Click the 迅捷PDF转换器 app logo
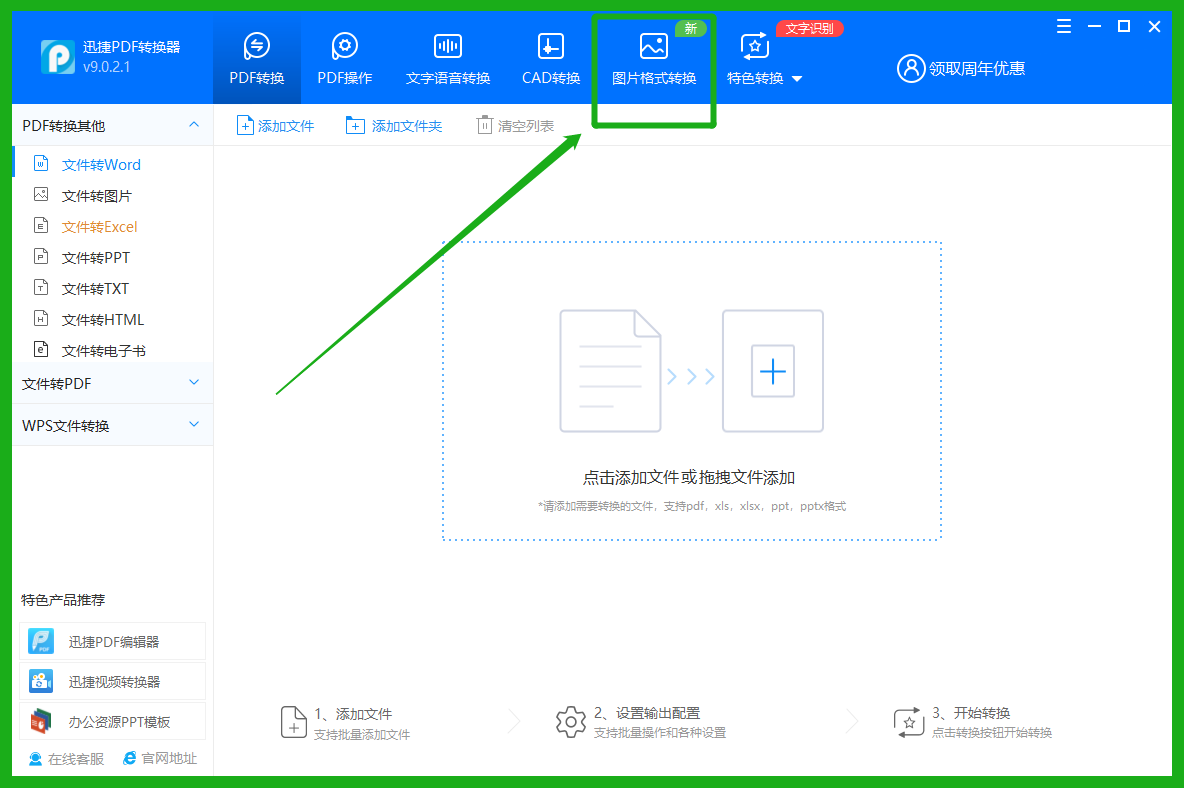1184x788 pixels. point(57,57)
